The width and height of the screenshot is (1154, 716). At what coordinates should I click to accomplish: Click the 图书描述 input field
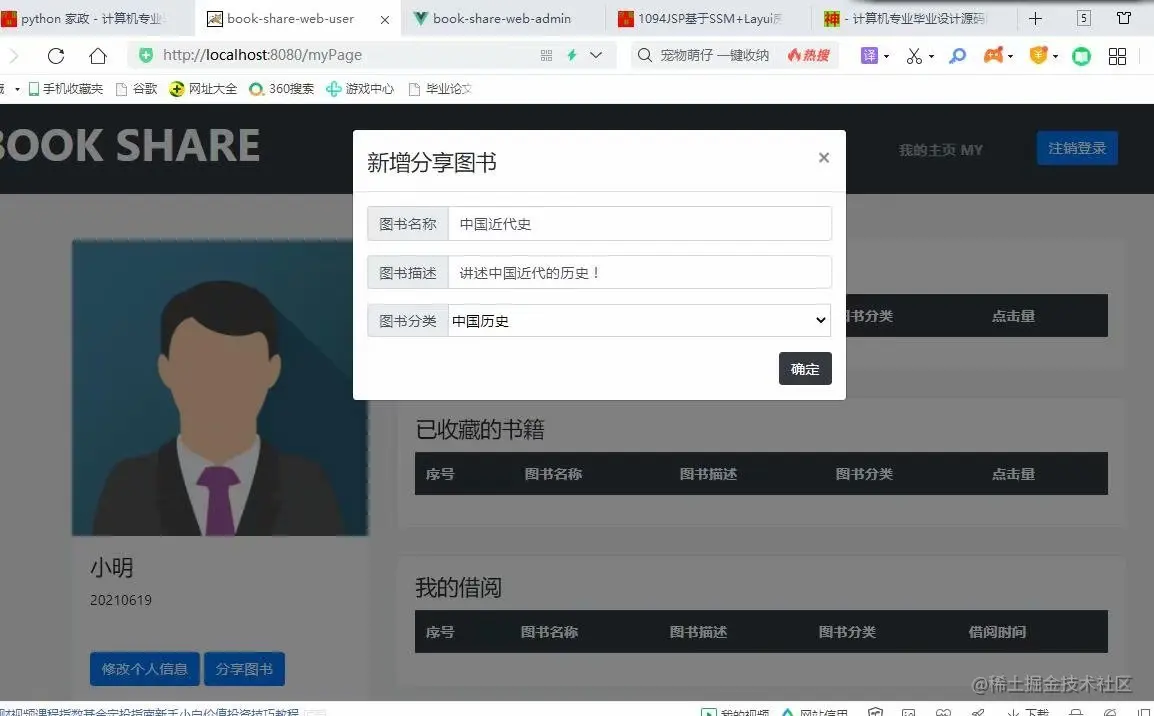[x=640, y=273]
